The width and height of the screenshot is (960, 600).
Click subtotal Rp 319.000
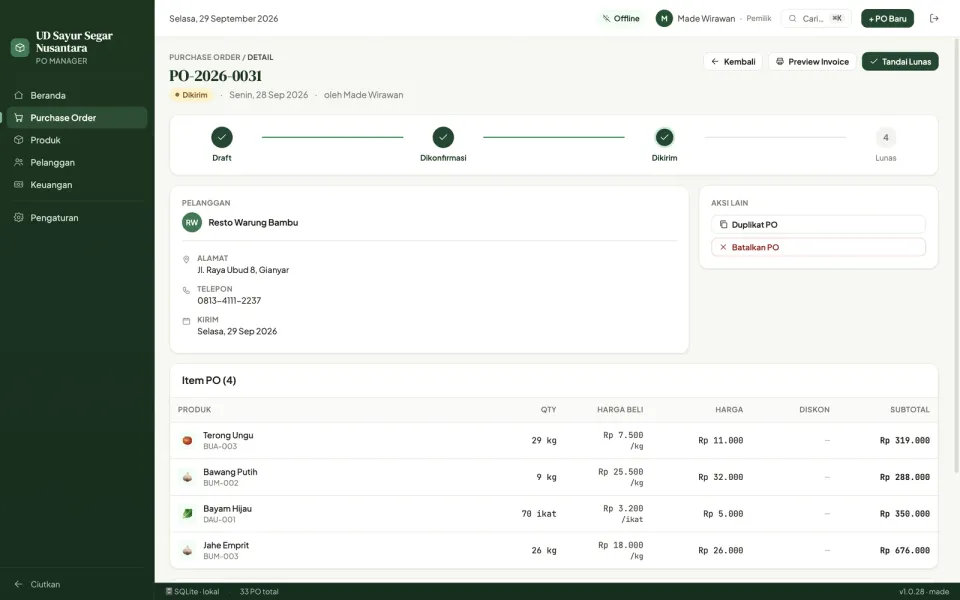(x=904, y=440)
